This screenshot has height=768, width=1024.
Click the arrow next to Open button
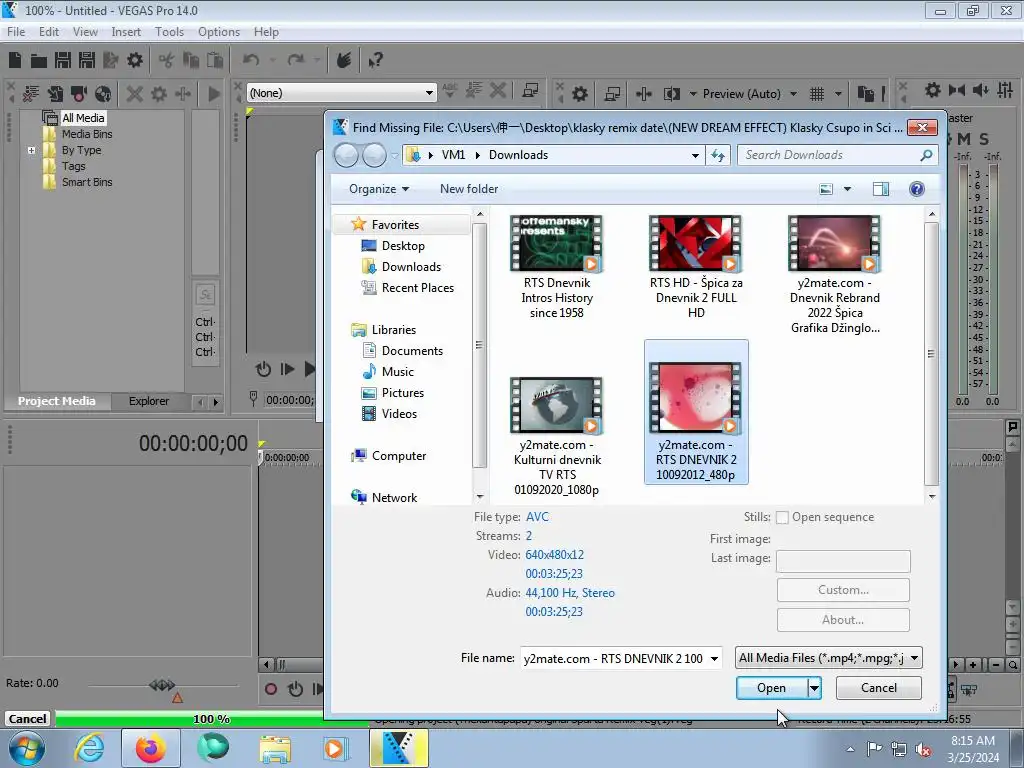coord(814,688)
